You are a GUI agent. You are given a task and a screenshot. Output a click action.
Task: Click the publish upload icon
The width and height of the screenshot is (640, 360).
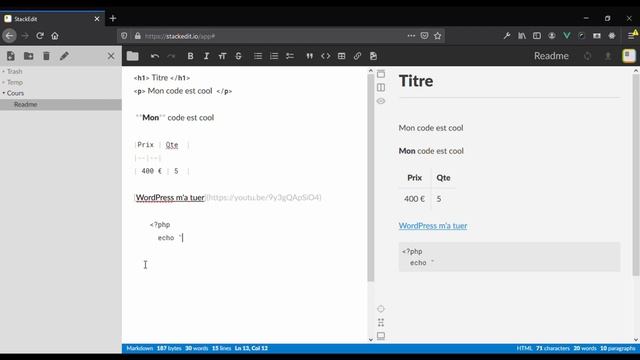(608, 56)
